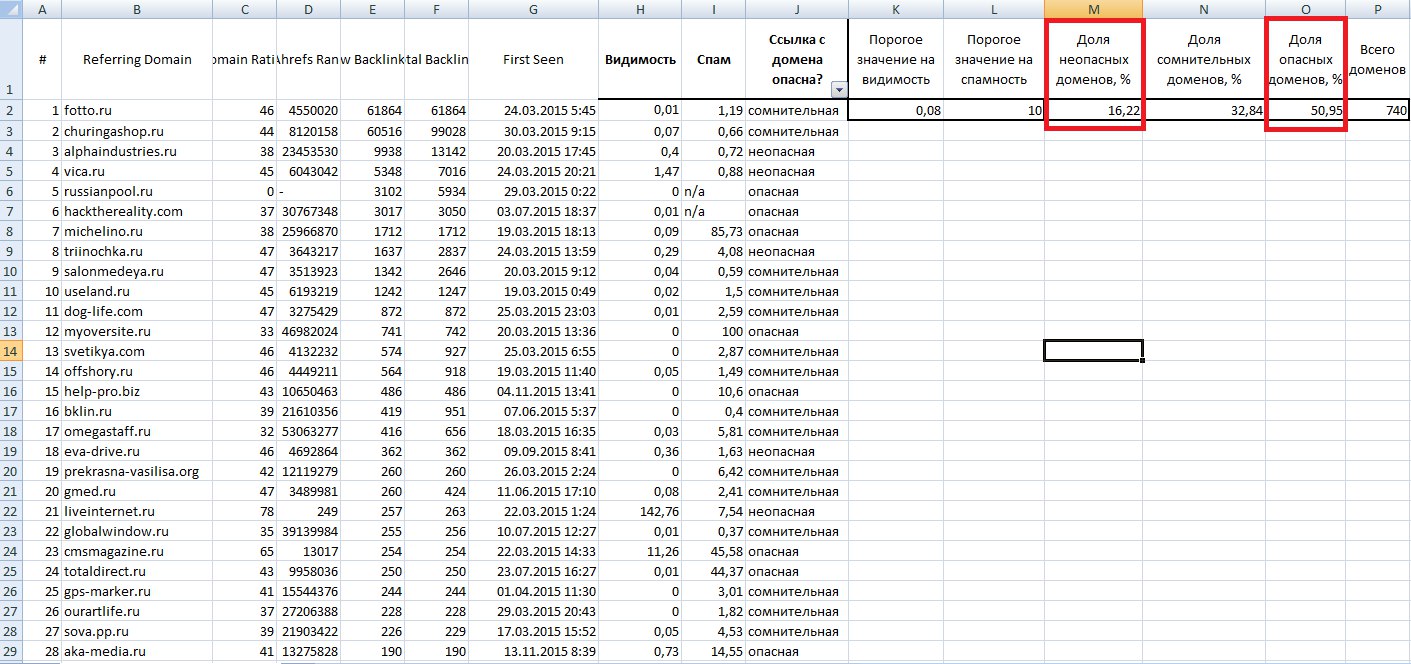
Task: Select the cell salonmedeya.ru
Action: pos(136,271)
